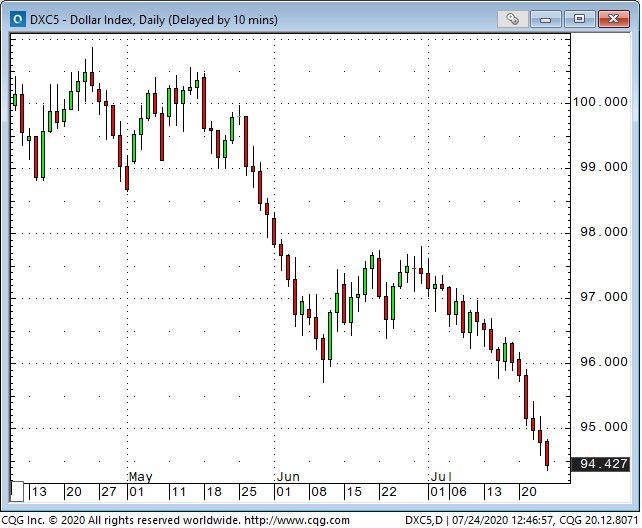The height and width of the screenshot is (528, 642).
Task: Select the 96.000 price axis label
Action: click(604, 362)
